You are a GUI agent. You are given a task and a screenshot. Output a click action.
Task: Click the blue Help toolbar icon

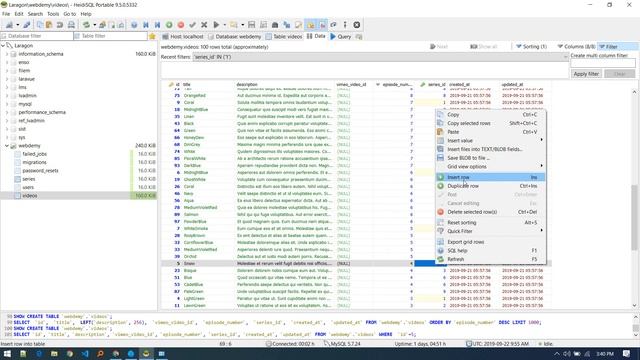pos(134,25)
